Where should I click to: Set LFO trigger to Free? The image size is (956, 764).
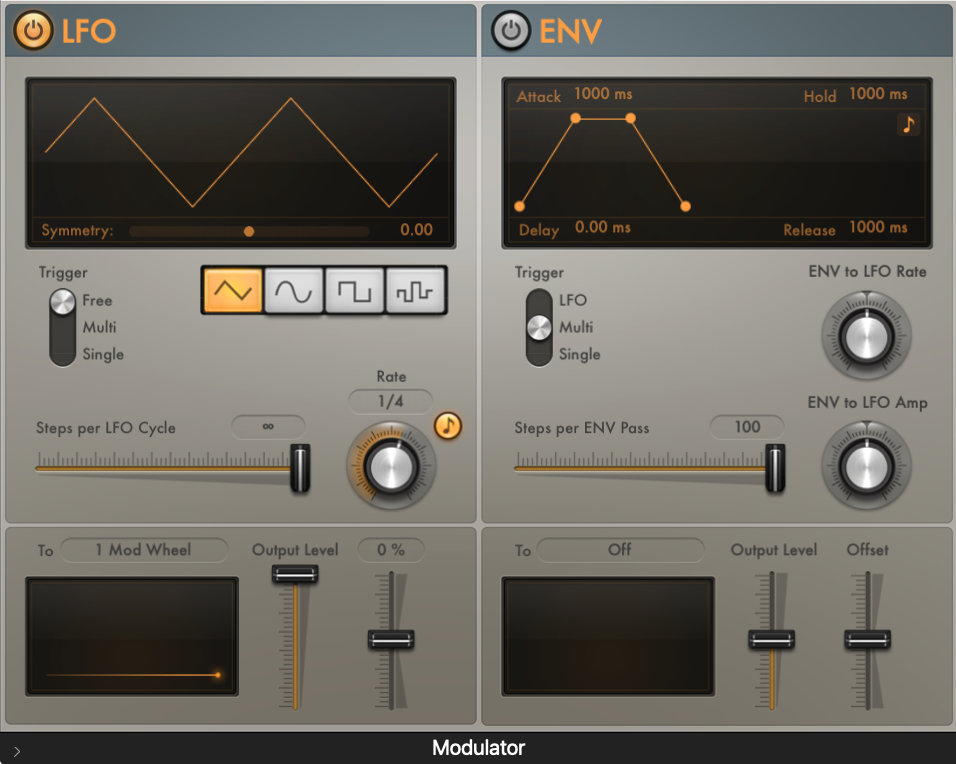[97, 301]
